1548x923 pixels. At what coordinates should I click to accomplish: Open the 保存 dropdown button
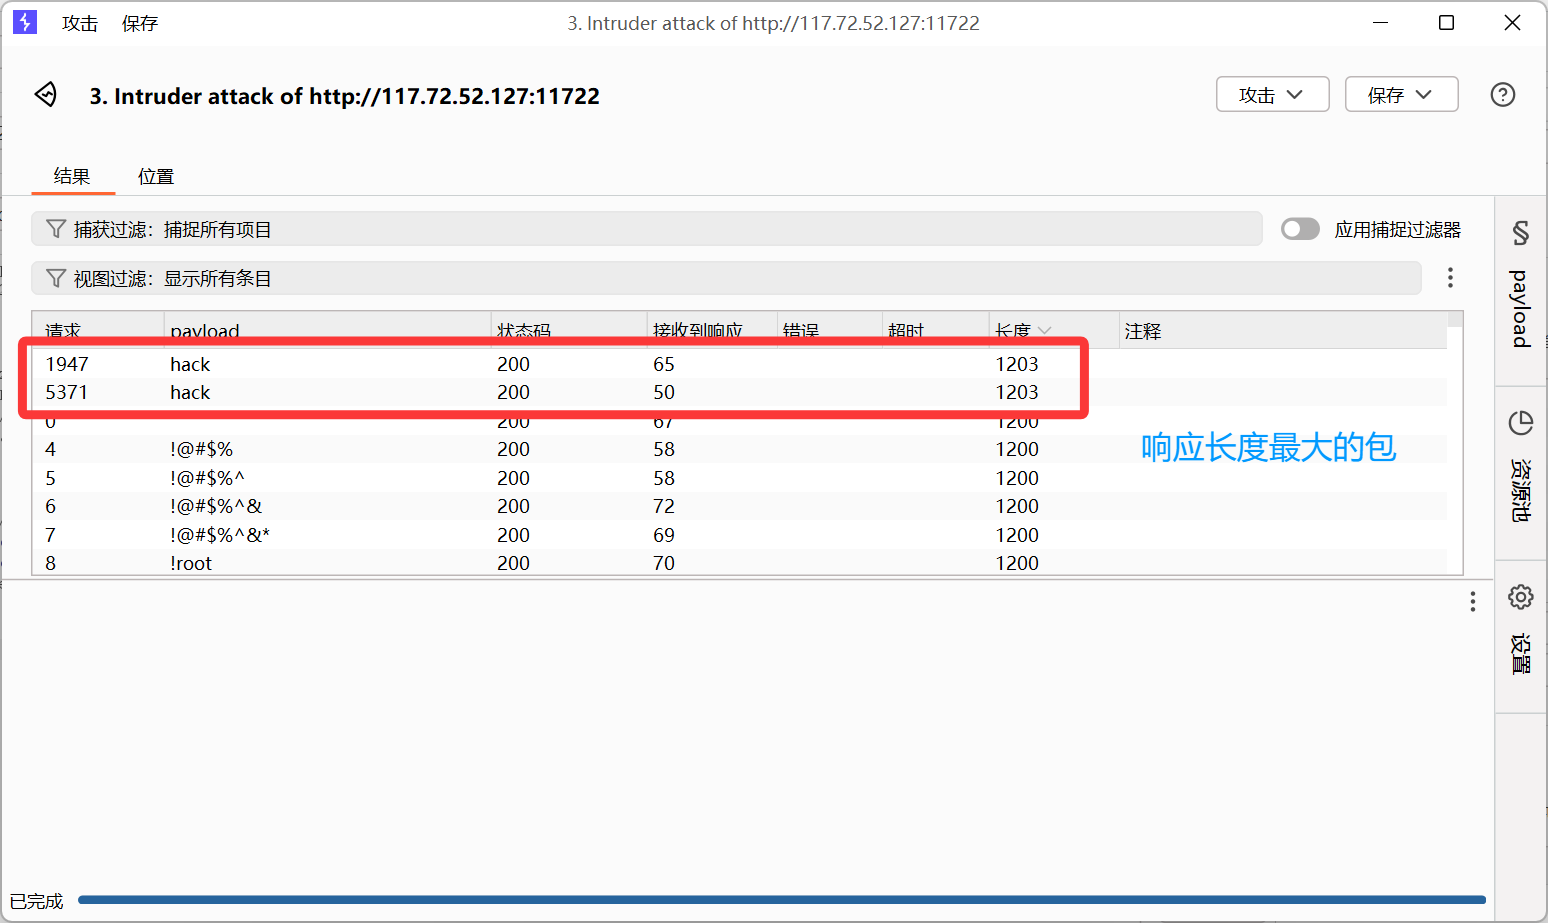tap(1401, 94)
